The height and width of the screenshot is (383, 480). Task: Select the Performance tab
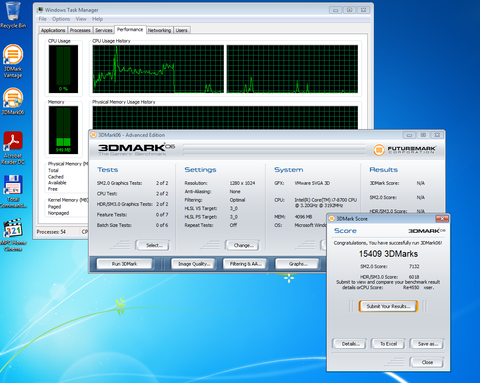(x=130, y=30)
